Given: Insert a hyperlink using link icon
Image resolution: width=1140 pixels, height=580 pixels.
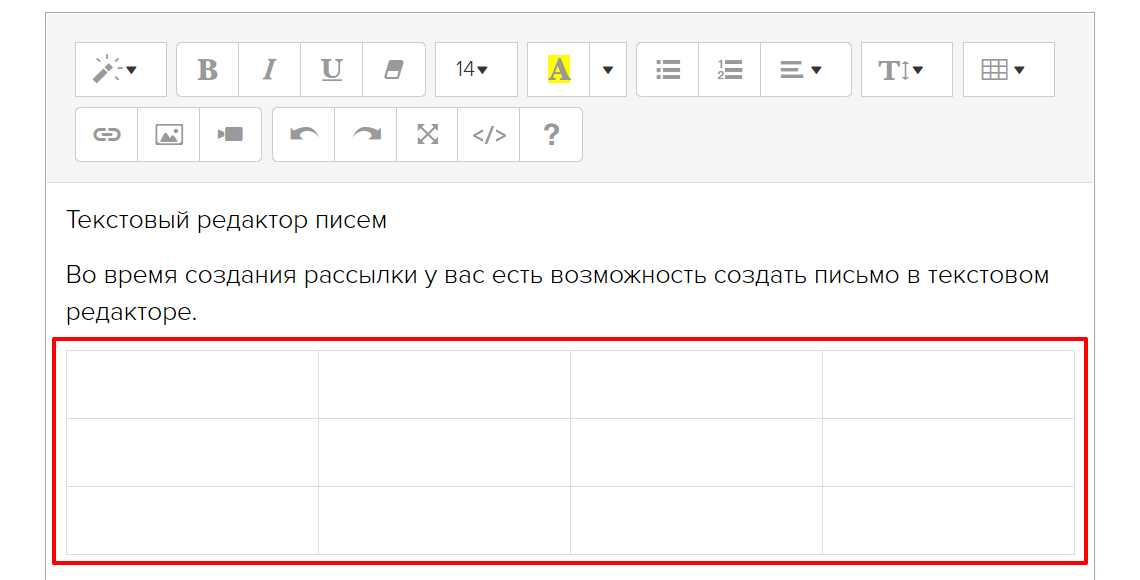Looking at the screenshot, I should [107, 135].
